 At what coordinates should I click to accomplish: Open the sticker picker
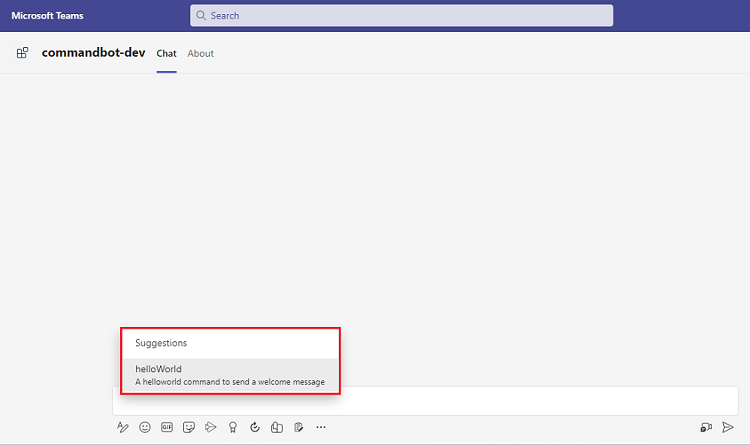click(189, 427)
